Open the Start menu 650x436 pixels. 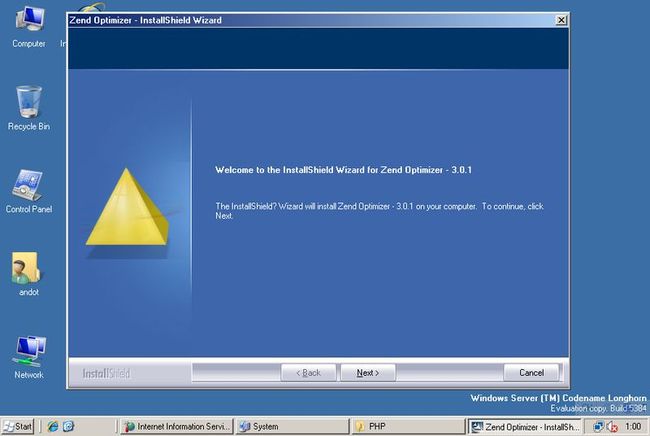coord(18,426)
